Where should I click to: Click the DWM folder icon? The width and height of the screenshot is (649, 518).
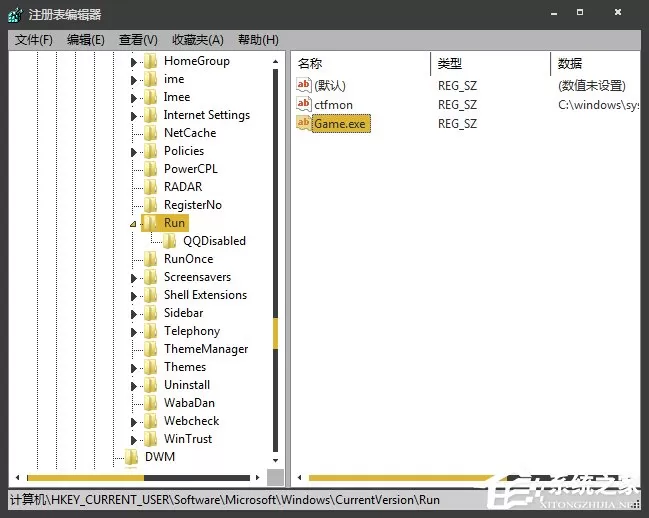pos(132,457)
